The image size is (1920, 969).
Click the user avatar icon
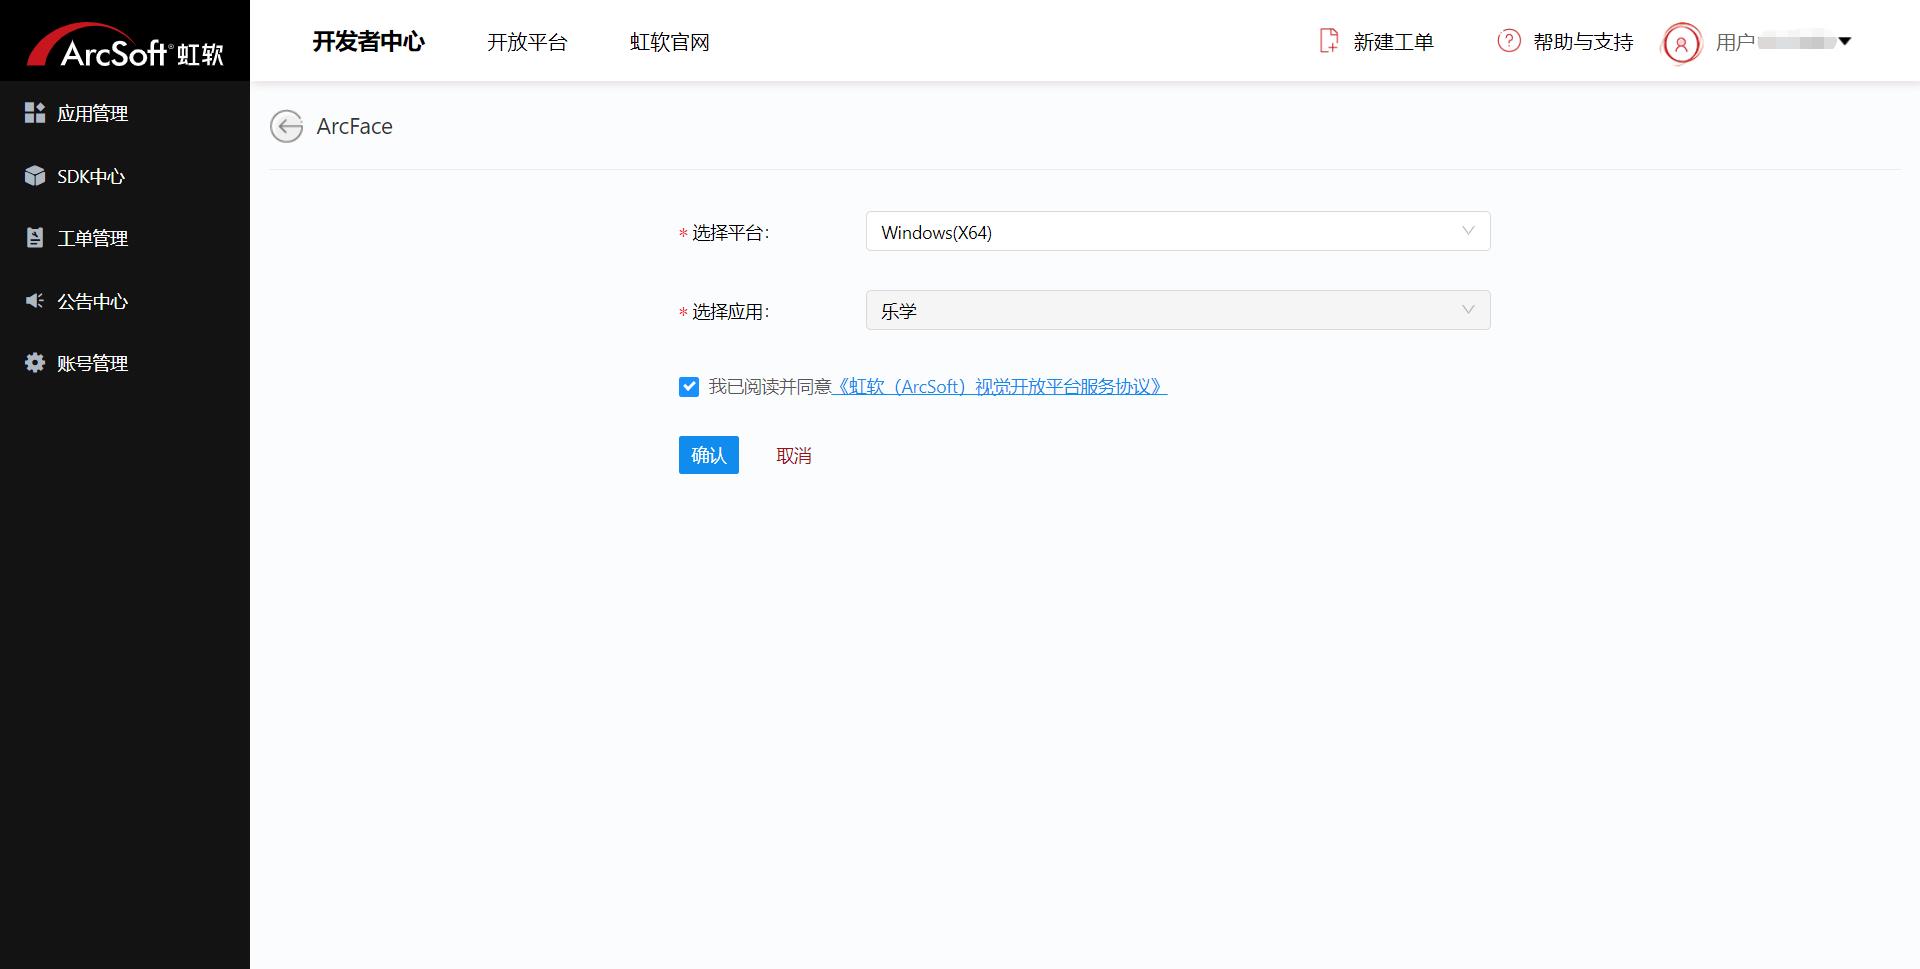point(1682,43)
